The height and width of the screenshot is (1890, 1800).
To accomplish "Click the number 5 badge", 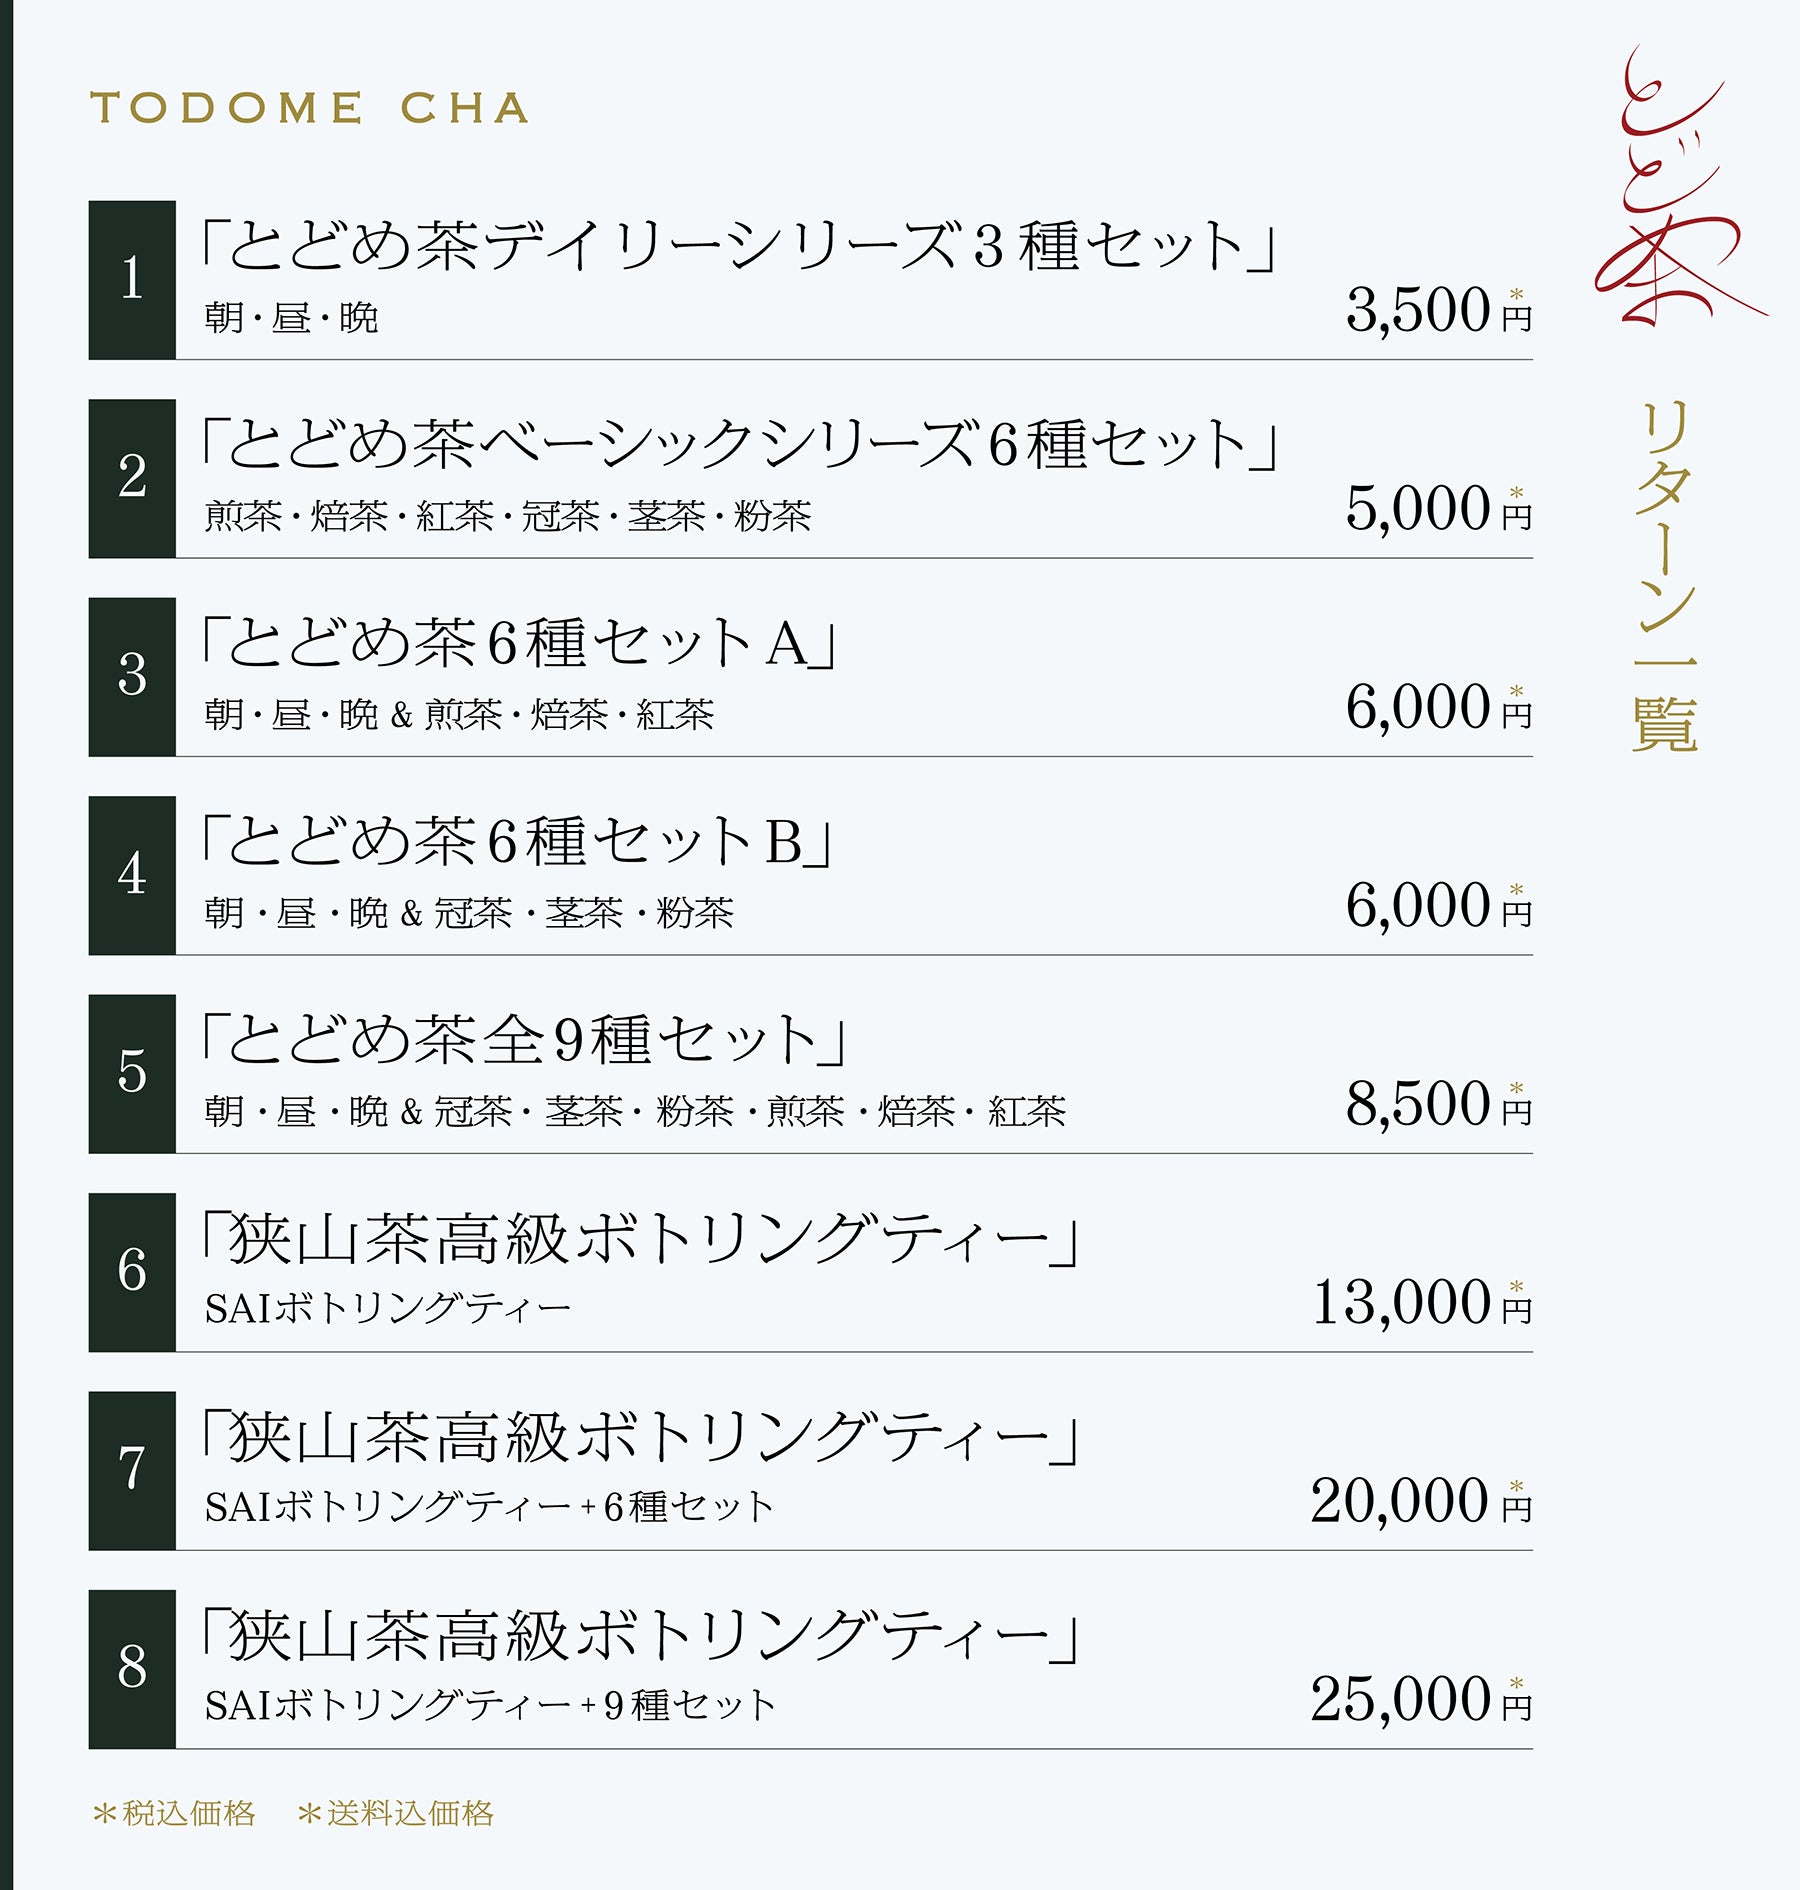I will [132, 1073].
